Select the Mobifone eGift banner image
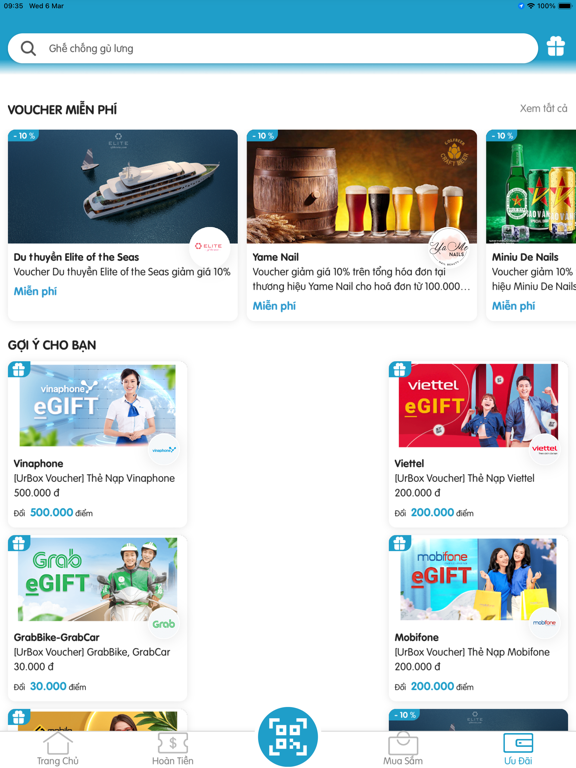The height and width of the screenshot is (768, 576). (x=479, y=579)
